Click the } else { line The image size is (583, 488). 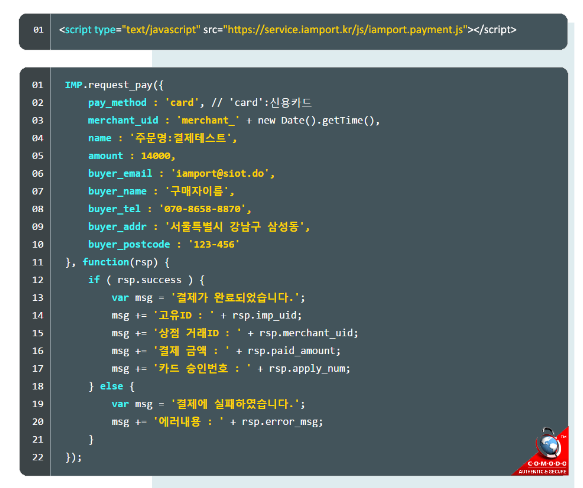point(111,386)
